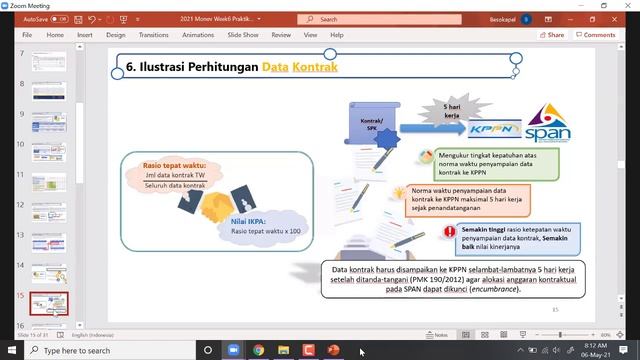The width and height of the screenshot is (640, 360).
Task: Fit slide to current window icon
Action: [620, 335]
